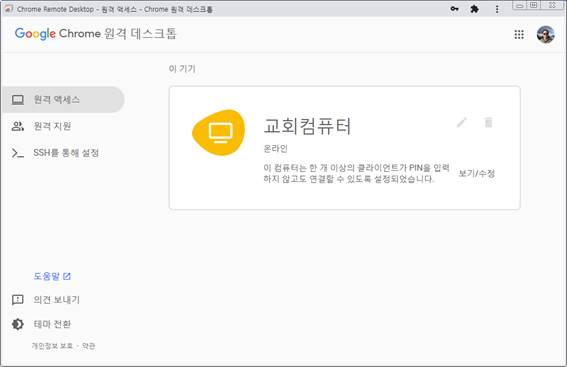Screen dimensions: 567x367
Task: Open the password key icon in title bar
Action: tap(455, 9)
